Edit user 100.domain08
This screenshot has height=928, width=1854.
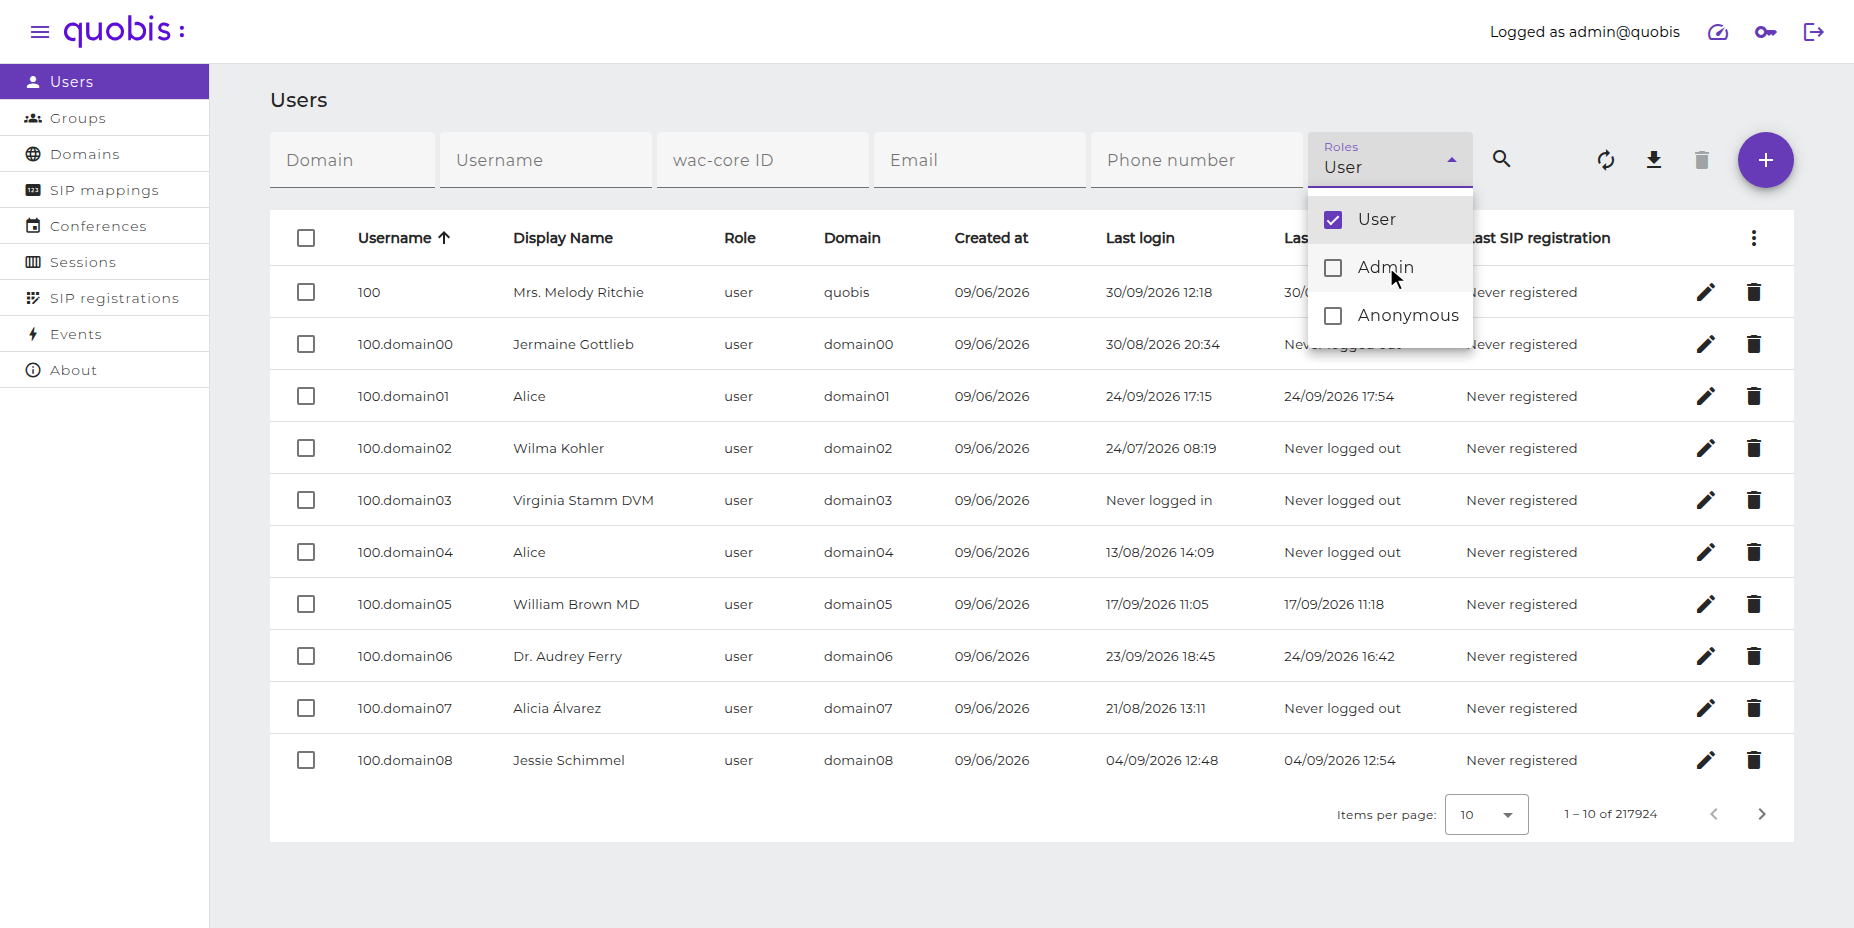tap(1706, 760)
